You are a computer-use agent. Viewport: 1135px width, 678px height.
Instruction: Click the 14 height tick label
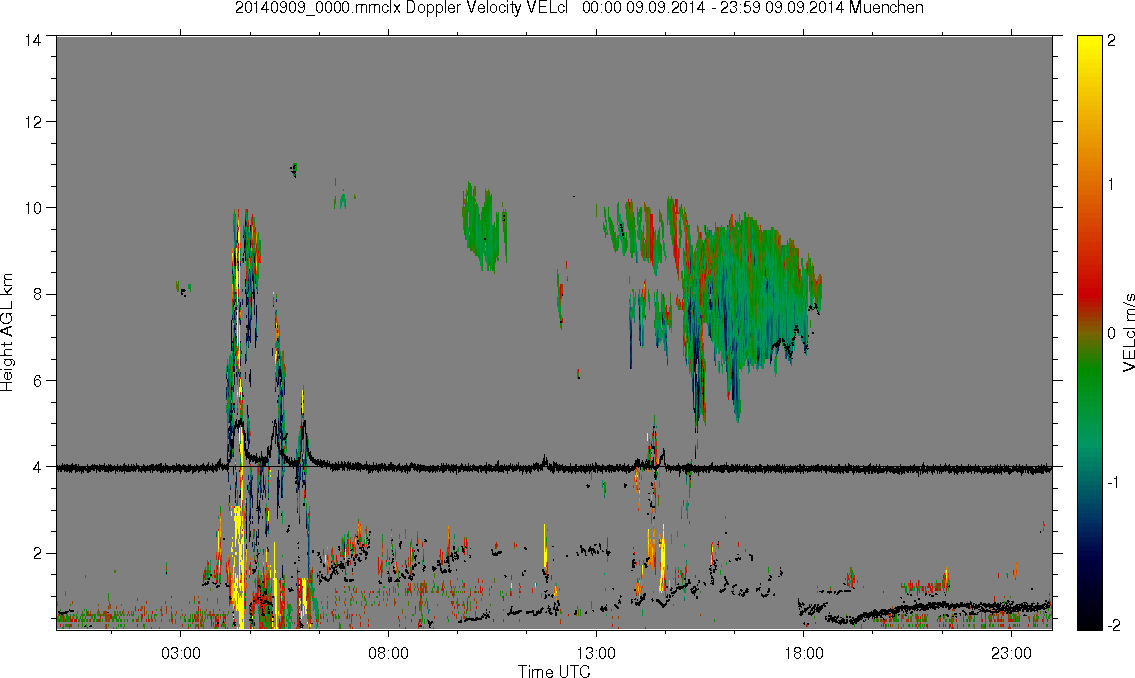pos(33,41)
